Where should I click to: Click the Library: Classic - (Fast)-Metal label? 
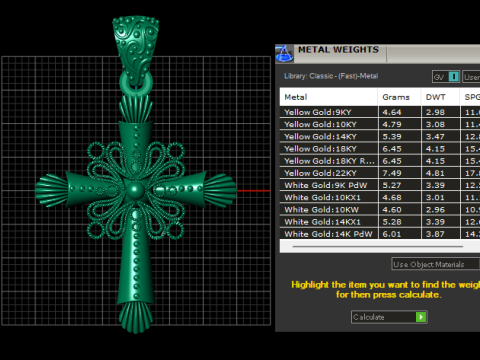(331, 76)
